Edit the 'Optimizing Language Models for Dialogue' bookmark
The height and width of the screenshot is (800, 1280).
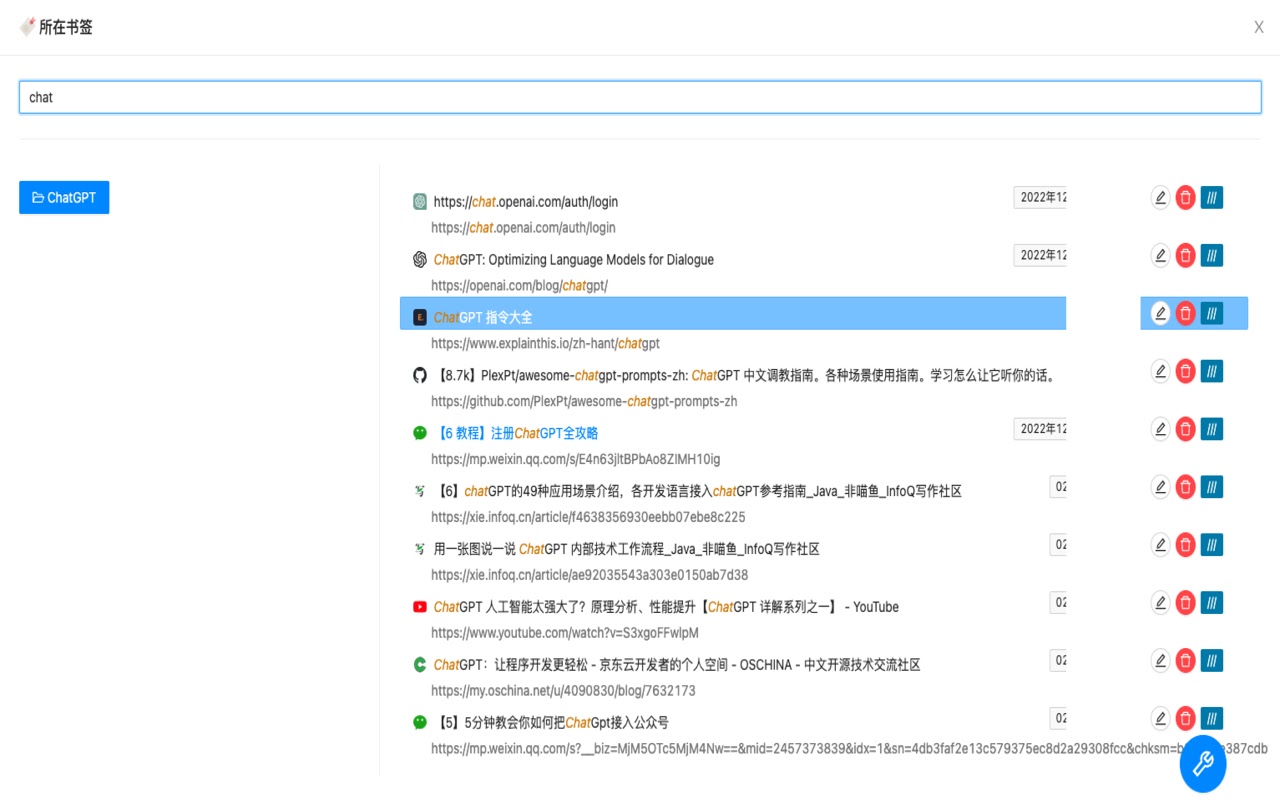click(1160, 256)
